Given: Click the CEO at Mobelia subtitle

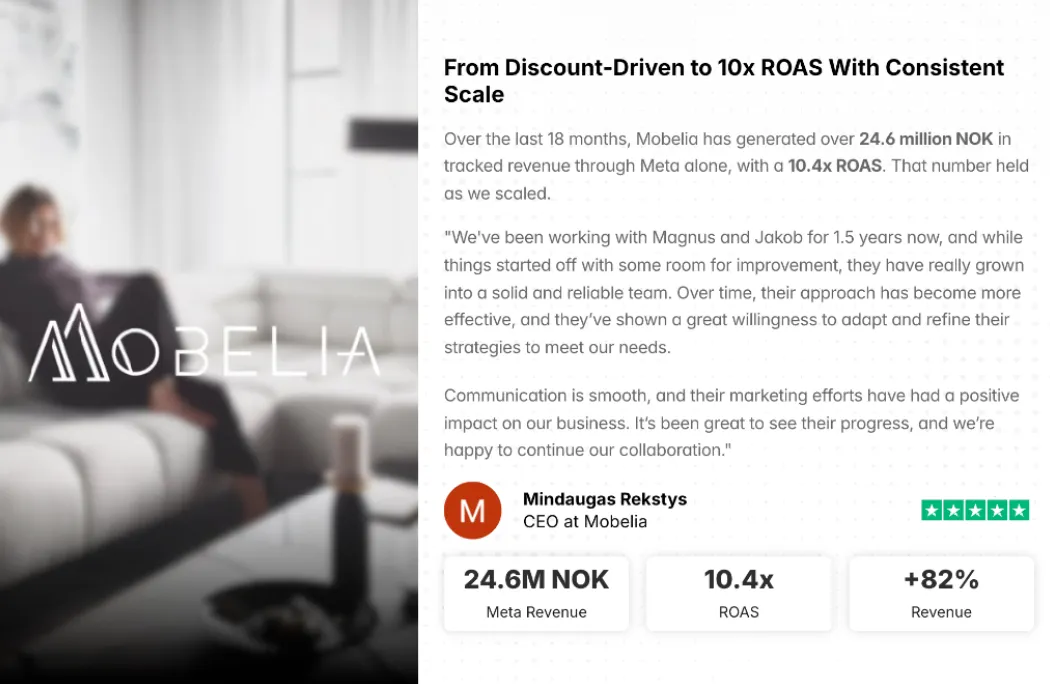Looking at the screenshot, I should pos(585,522).
